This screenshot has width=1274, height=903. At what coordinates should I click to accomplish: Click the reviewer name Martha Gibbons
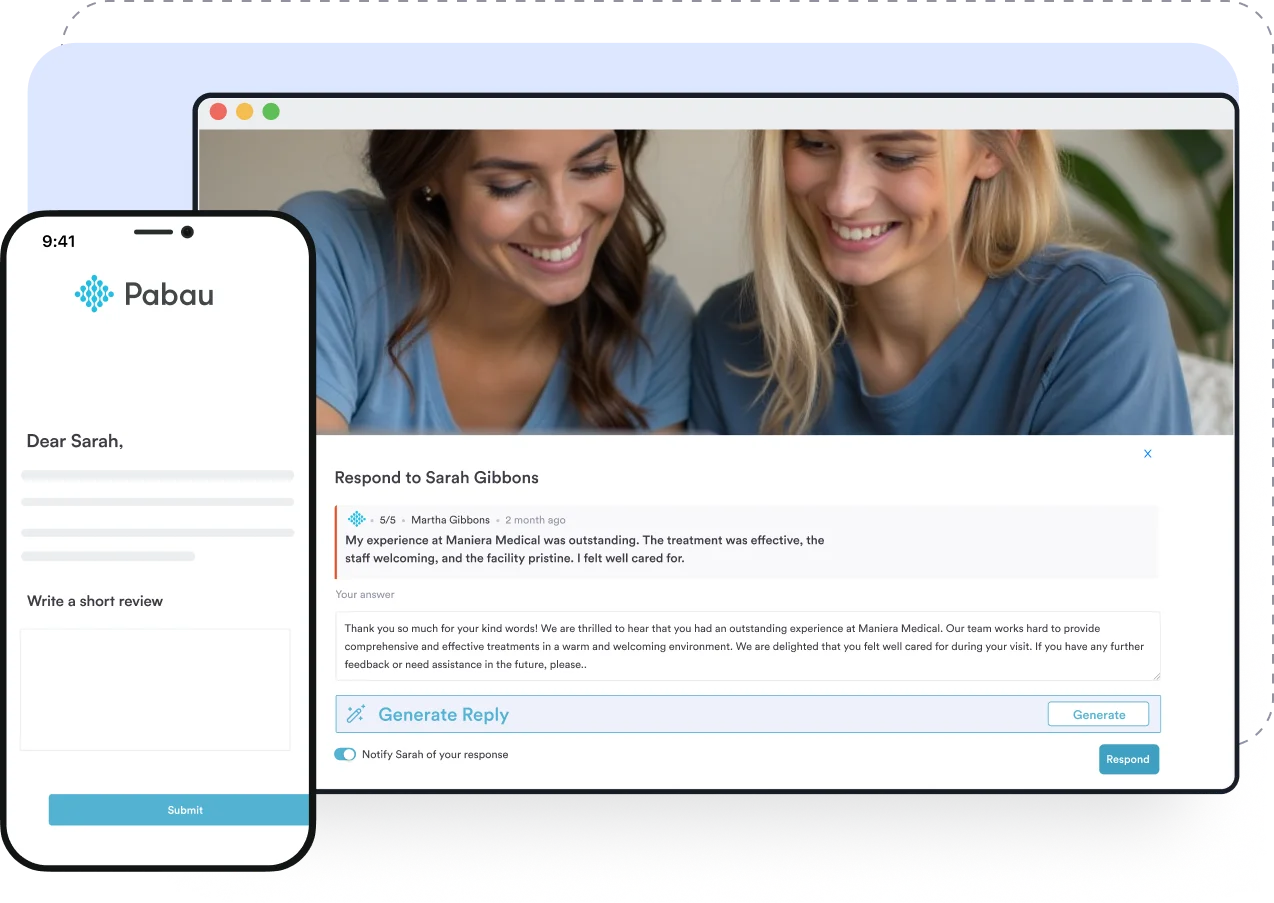pos(450,520)
